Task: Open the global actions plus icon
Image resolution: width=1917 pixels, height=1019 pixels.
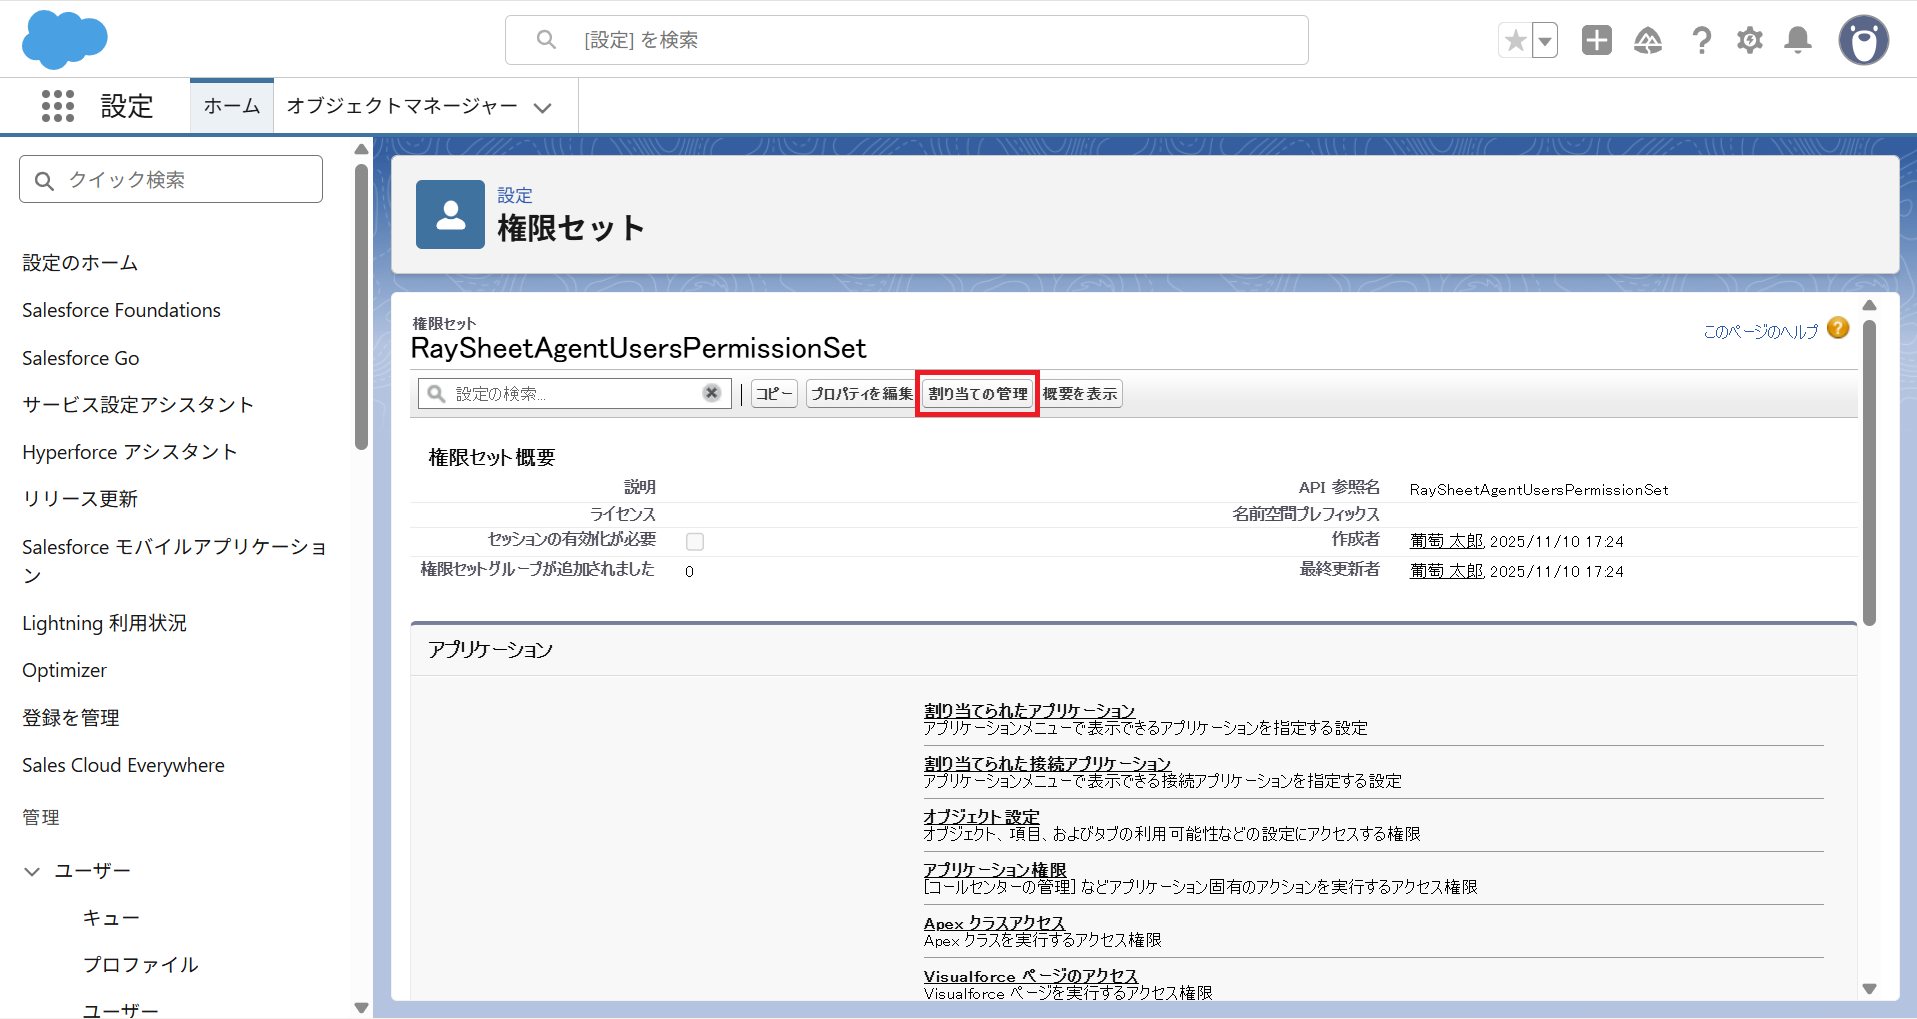Action: pyautogui.click(x=1596, y=41)
